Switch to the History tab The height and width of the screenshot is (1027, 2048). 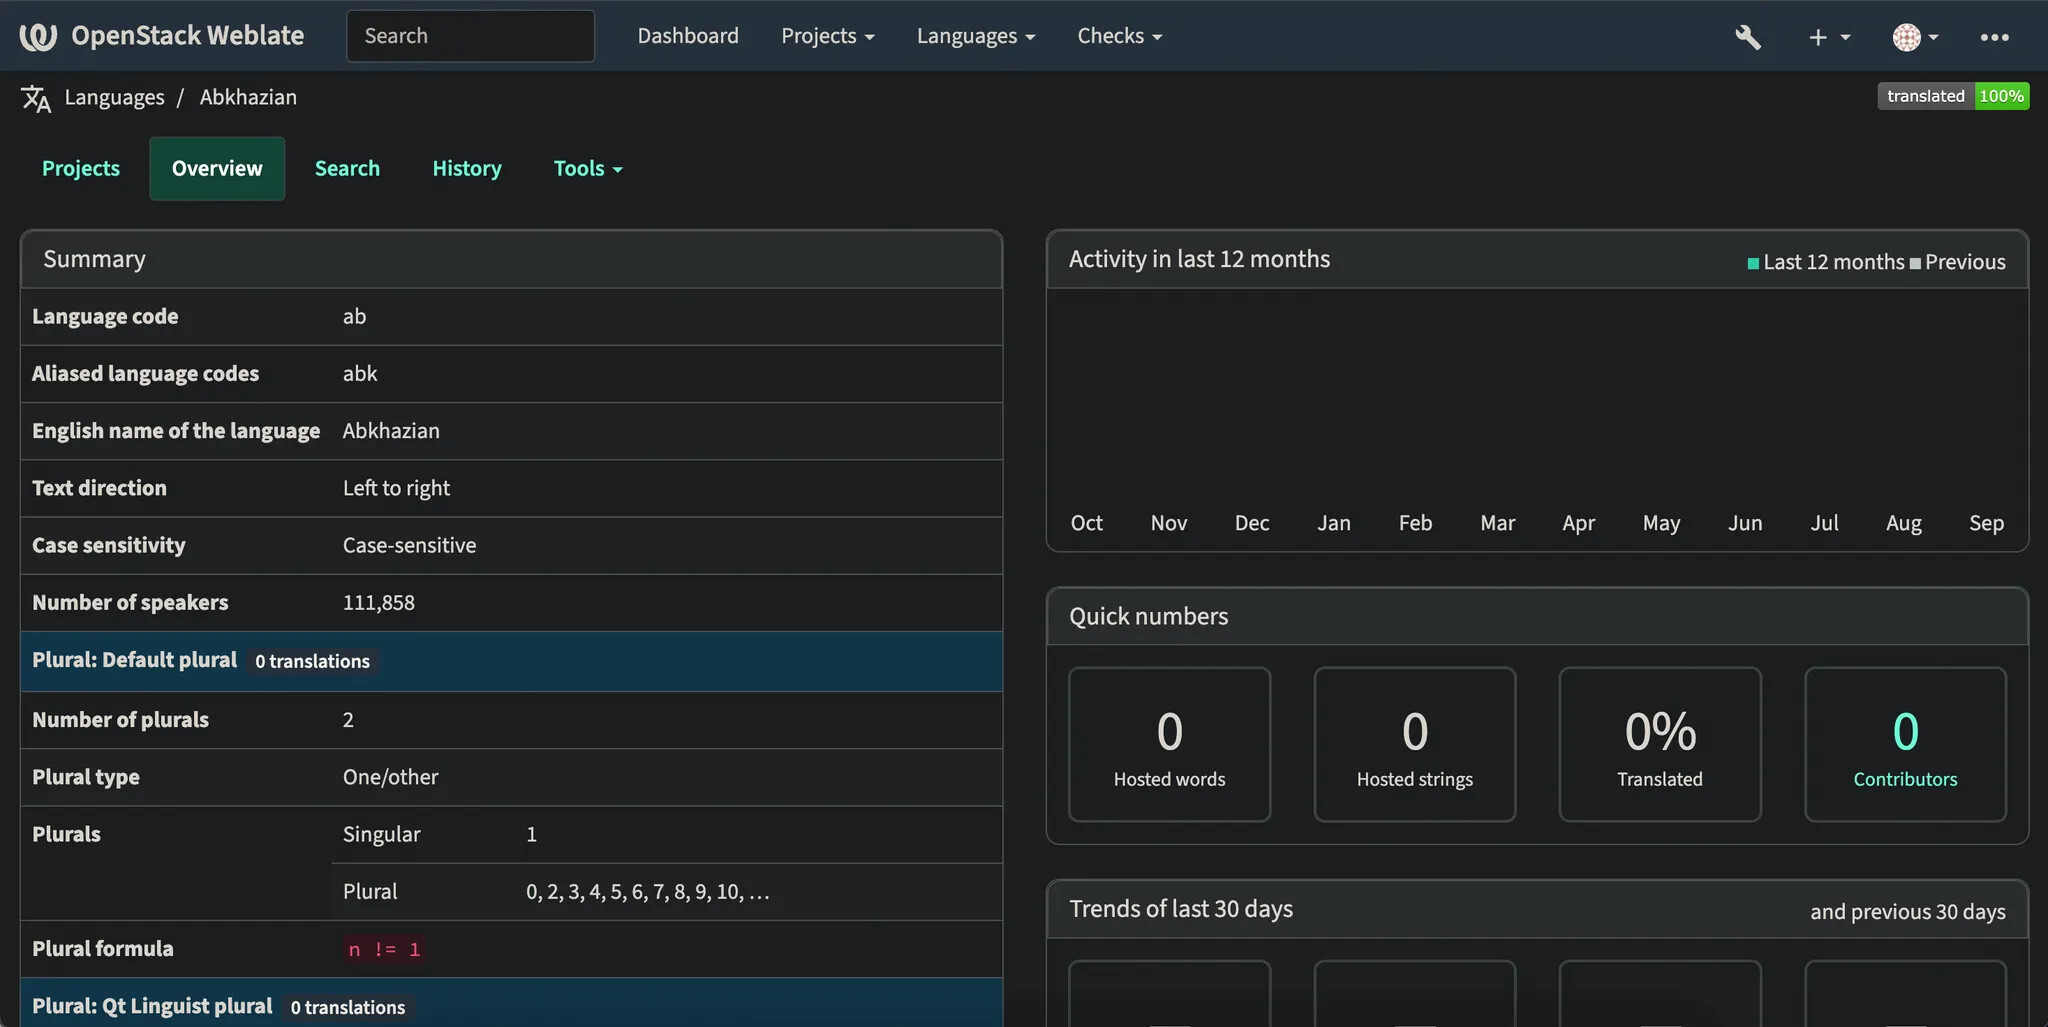pyautogui.click(x=466, y=169)
